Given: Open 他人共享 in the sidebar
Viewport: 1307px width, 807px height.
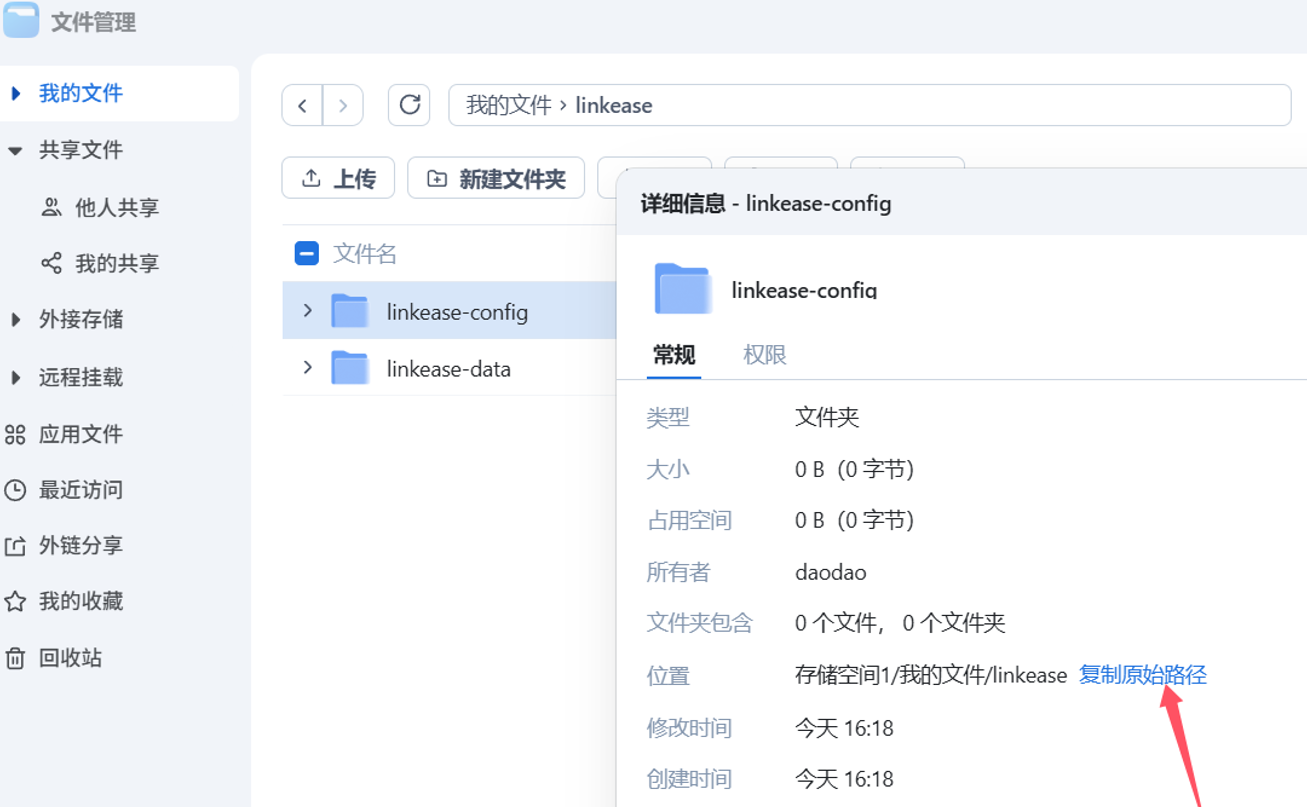Looking at the screenshot, I should click(x=100, y=207).
